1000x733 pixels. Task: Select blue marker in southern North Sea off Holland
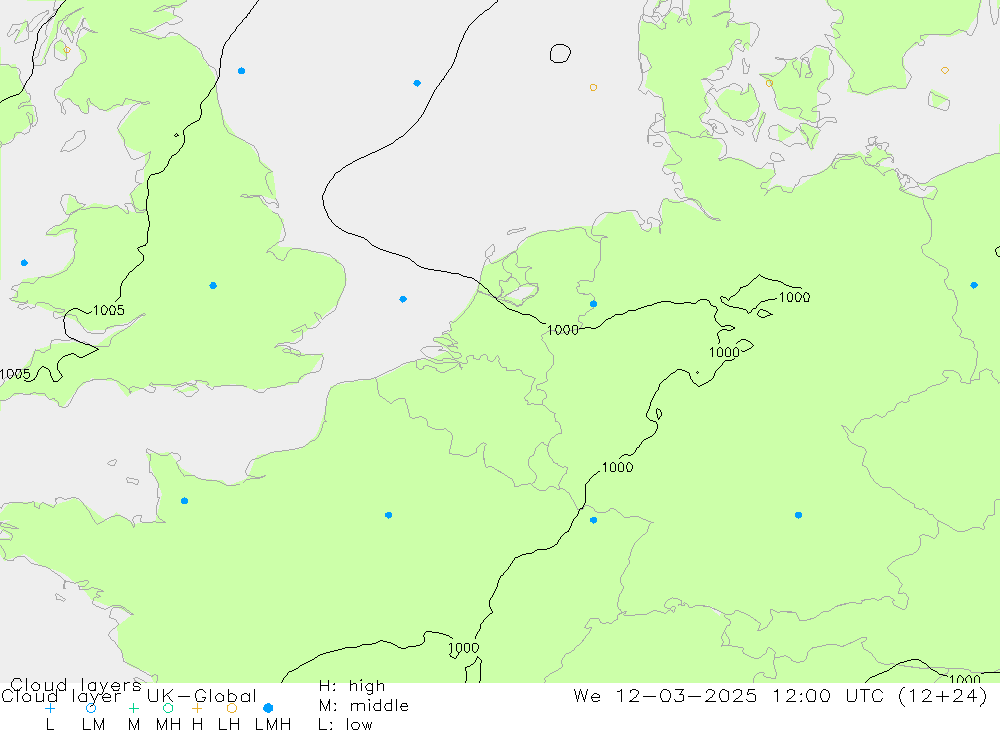403,299
